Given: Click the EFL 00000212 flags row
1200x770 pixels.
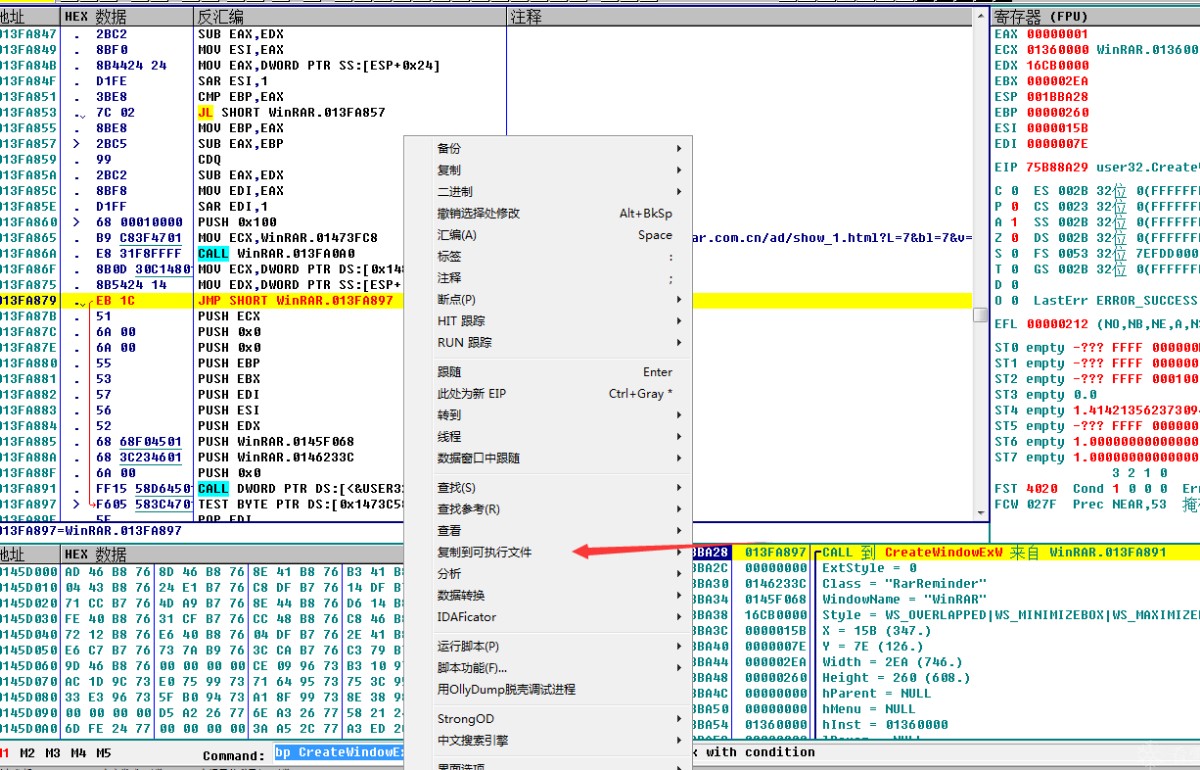Looking at the screenshot, I should tap(1096, 323).
